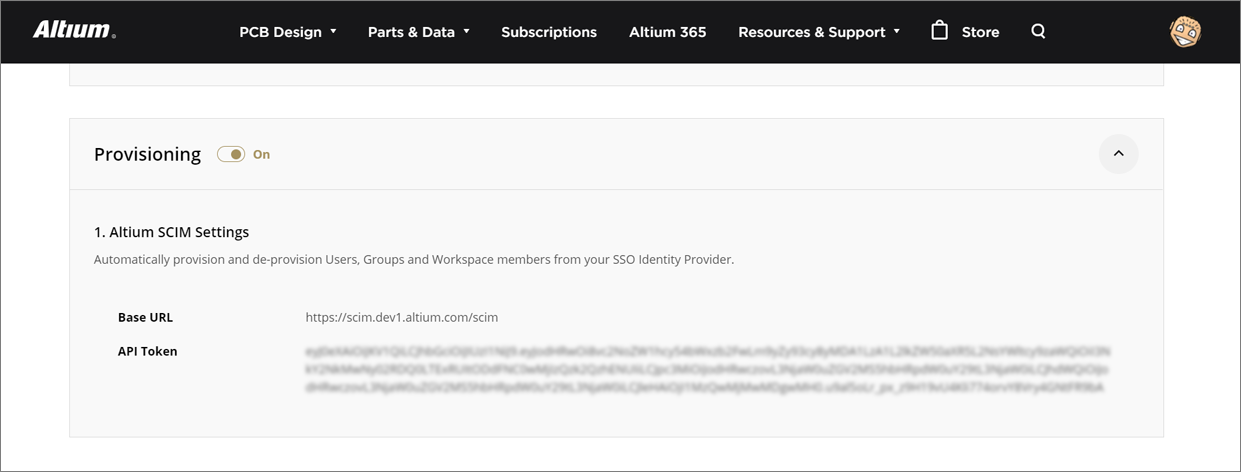Click the Store text link

pos(980,32)
